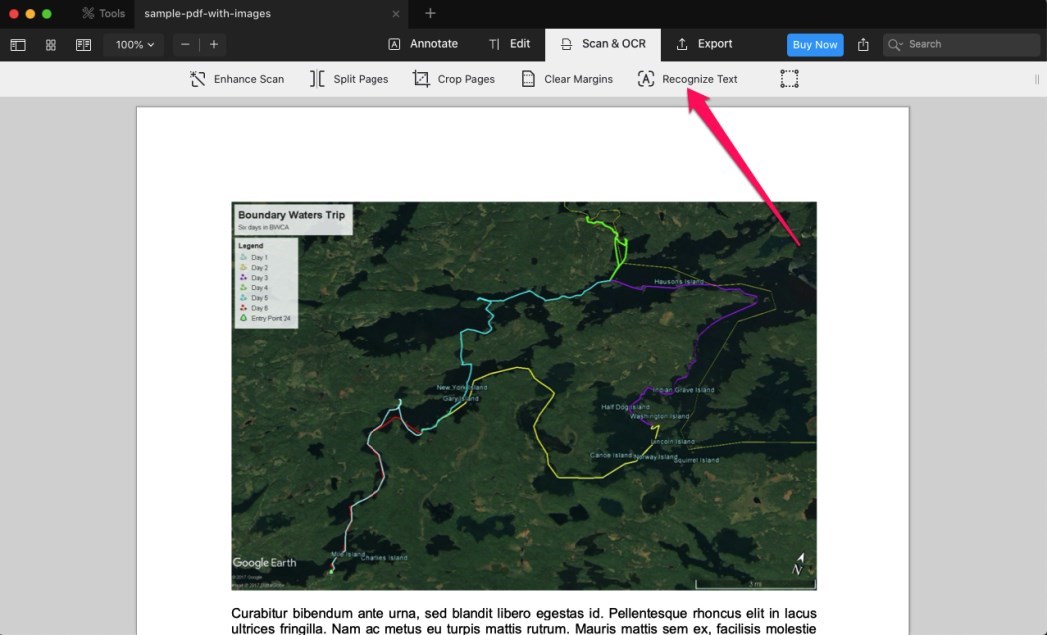Open a new tab with the plus
1047x635 pixels.
[430, 14]
